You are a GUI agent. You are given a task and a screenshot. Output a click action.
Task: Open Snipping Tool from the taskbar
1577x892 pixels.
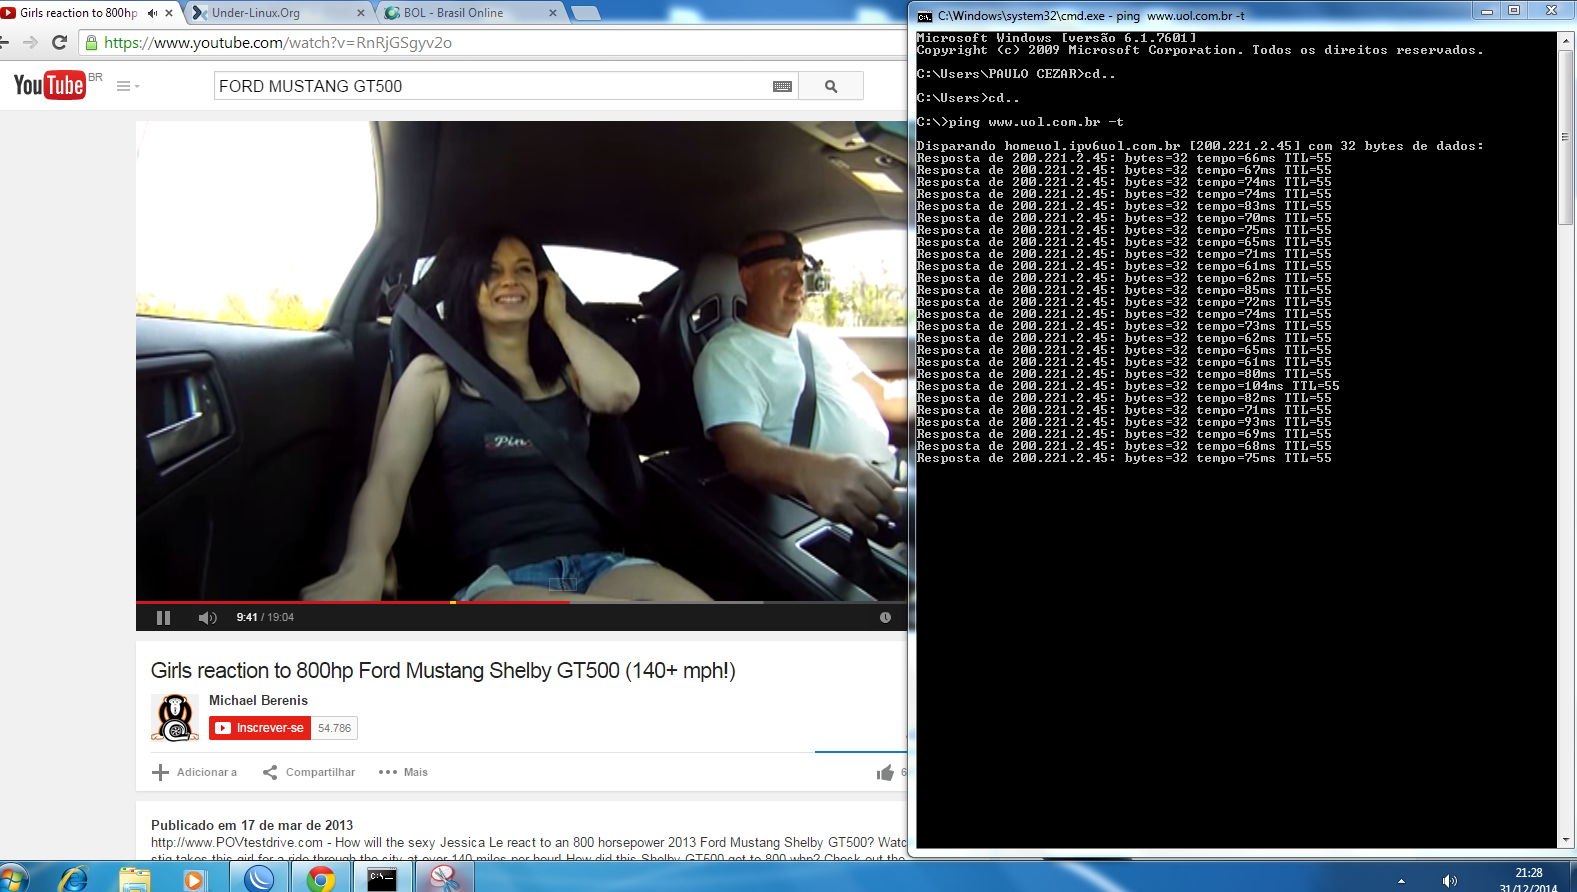pyautogui.click(x=443, y=878)
